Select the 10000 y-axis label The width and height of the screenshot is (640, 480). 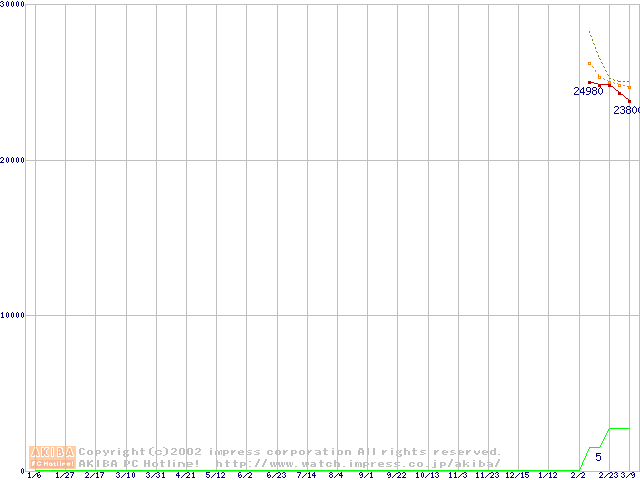tap(13, 315)
